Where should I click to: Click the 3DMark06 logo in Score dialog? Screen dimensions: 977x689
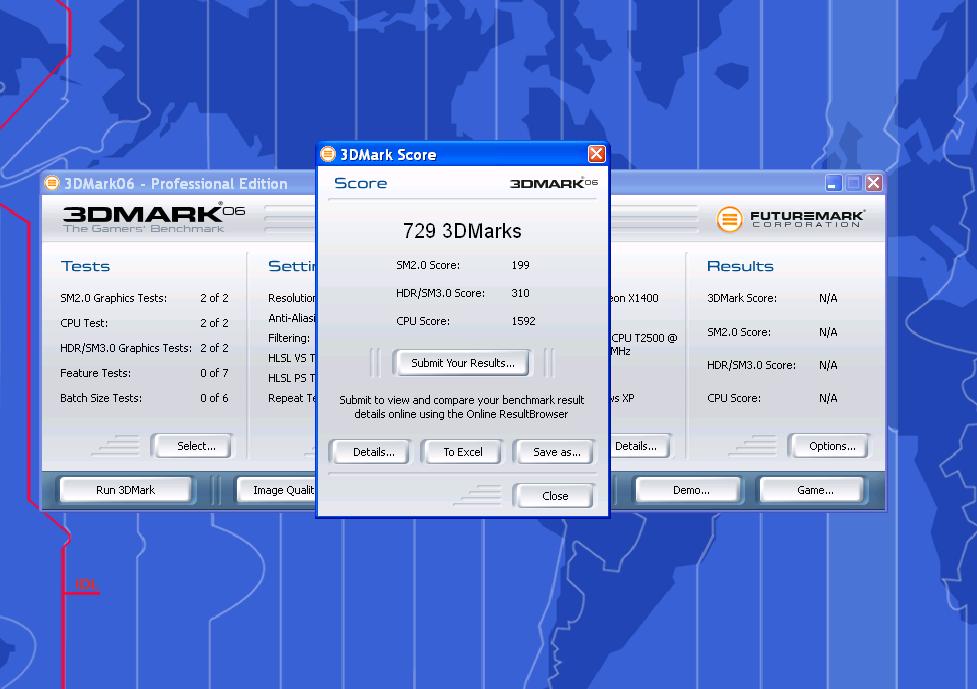coord(553,183)
